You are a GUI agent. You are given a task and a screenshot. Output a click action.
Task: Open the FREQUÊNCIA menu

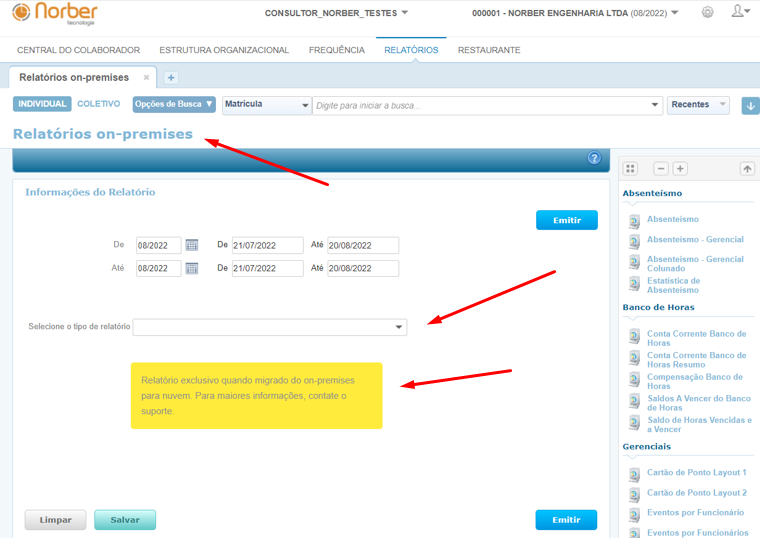(336, 50)
